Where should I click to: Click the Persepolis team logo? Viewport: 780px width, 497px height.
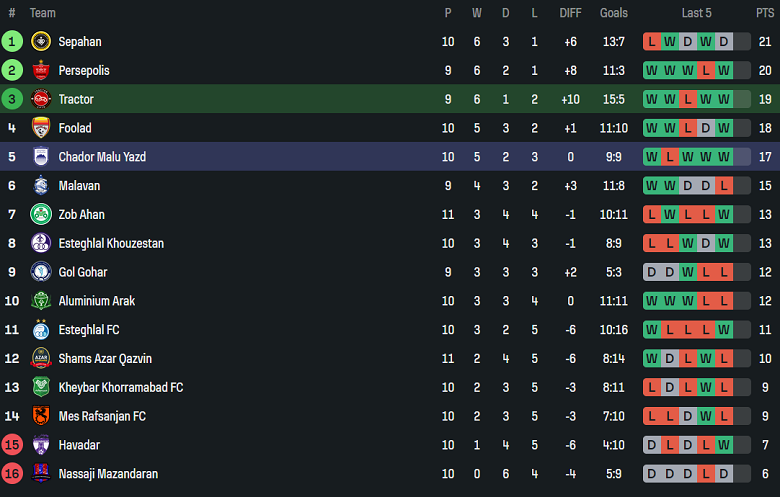coord(41,71)
